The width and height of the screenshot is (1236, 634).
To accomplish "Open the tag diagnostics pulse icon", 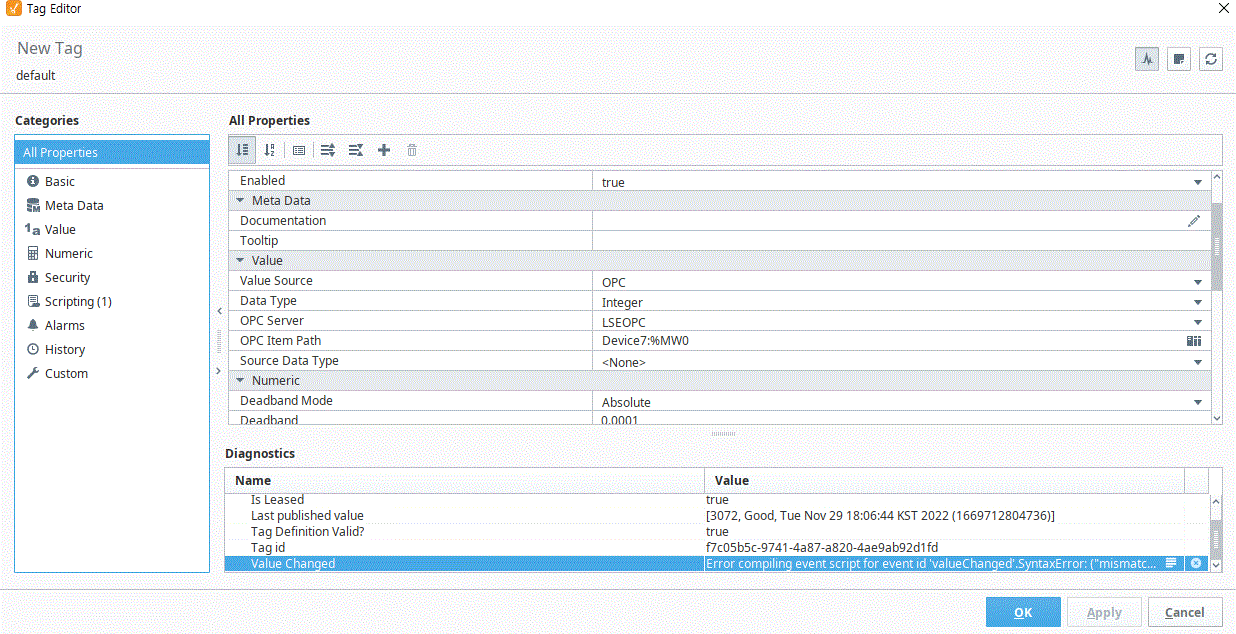I will (1146, 58).
